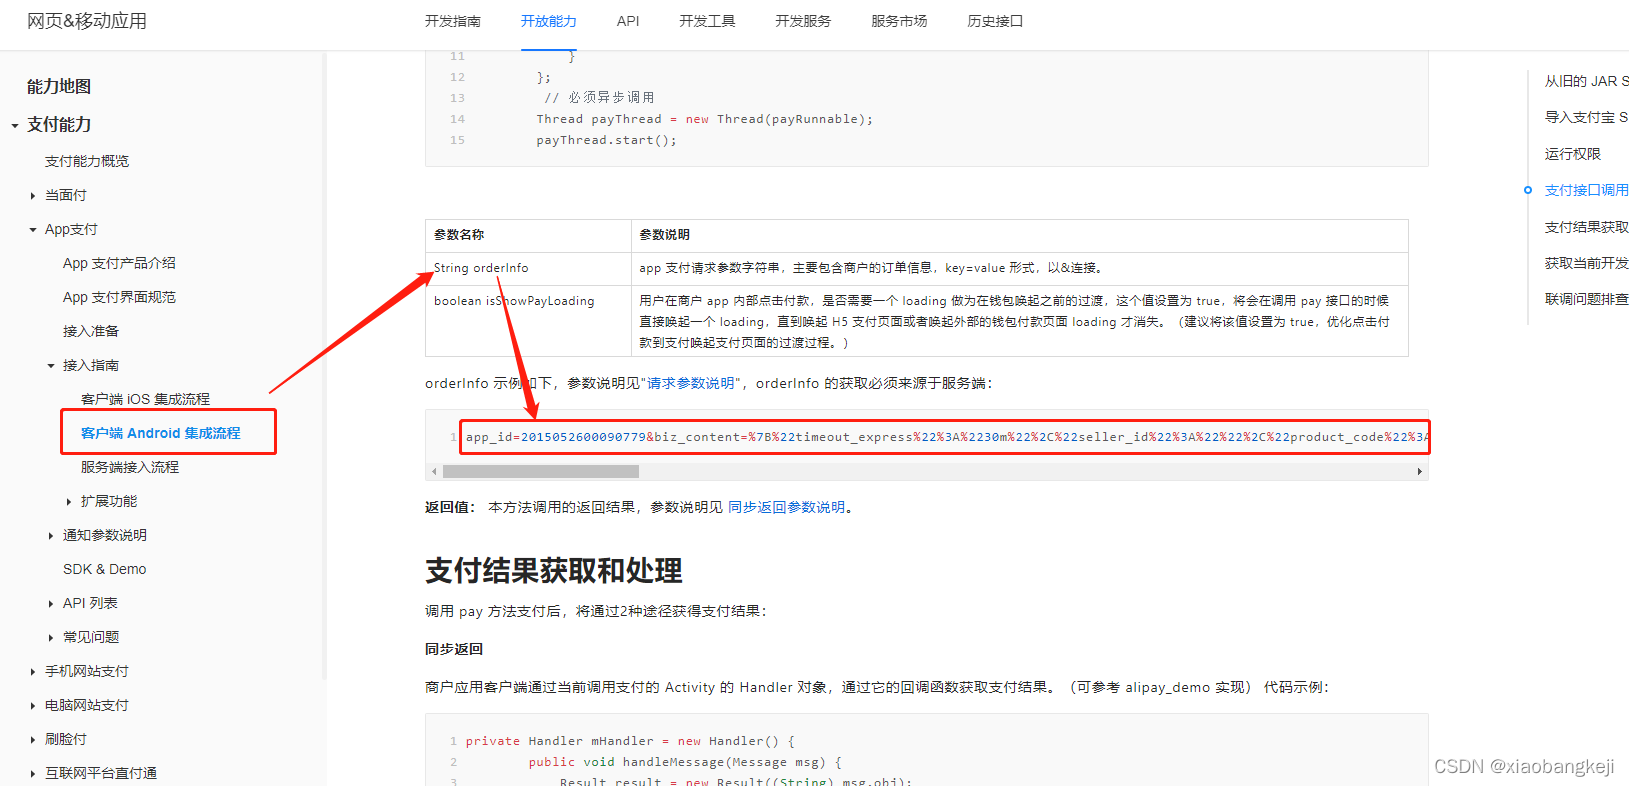
Task: Click the orderInfo sample code line
Action: 945,437
